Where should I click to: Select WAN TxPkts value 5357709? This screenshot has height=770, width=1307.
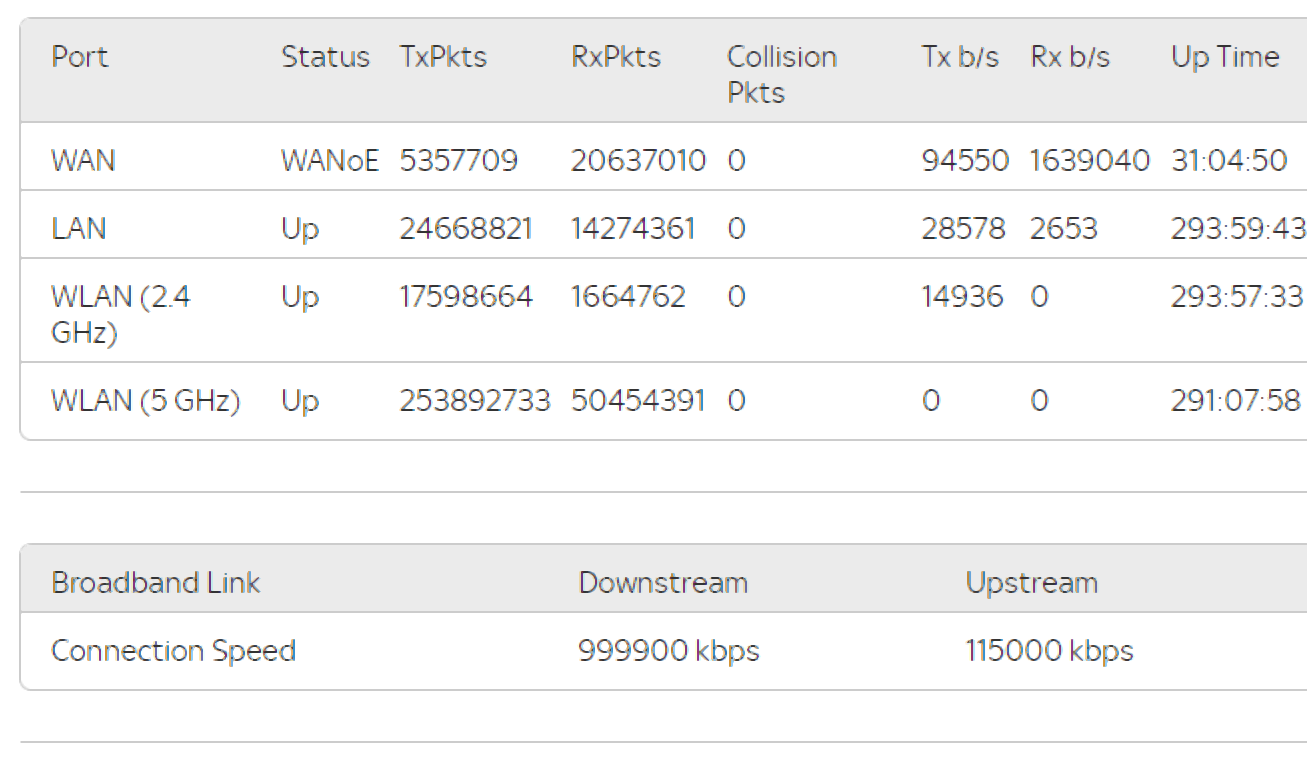pos(459,160)
